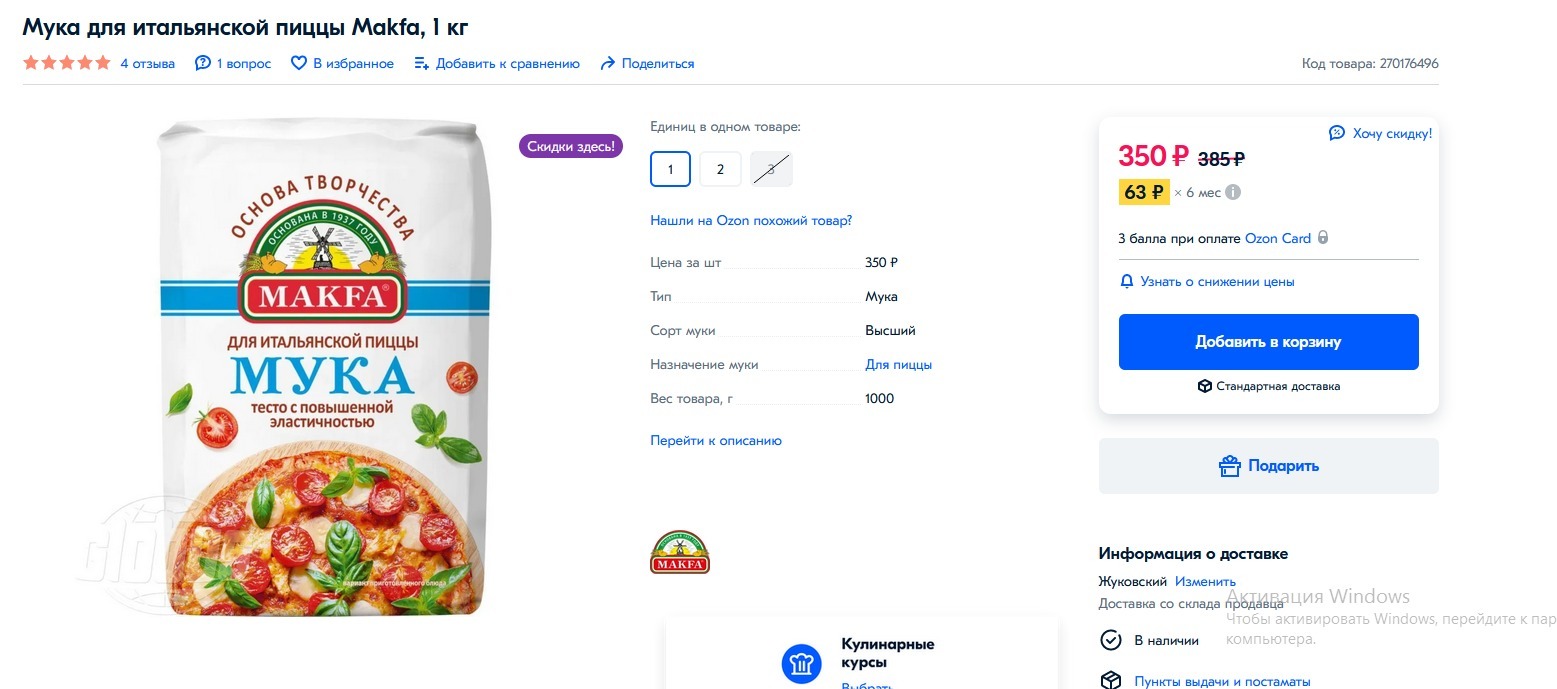Open the 4 отзыва reviews link

[147, 63]
